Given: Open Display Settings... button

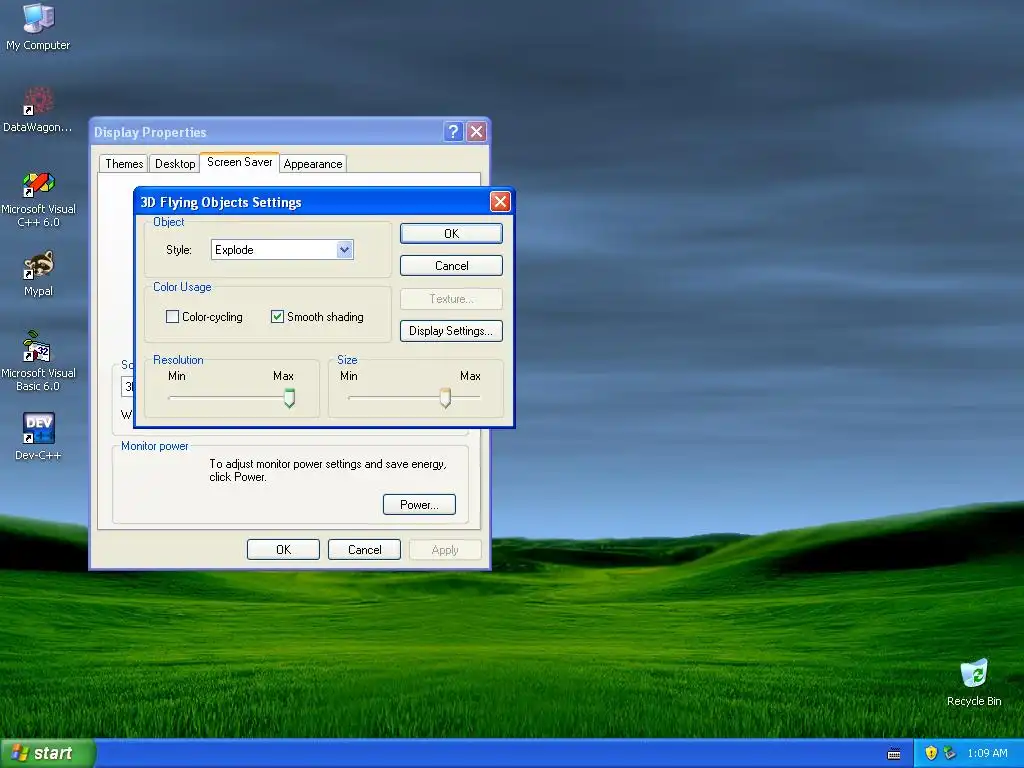Looking at the screenshot, I should [451, 331].
